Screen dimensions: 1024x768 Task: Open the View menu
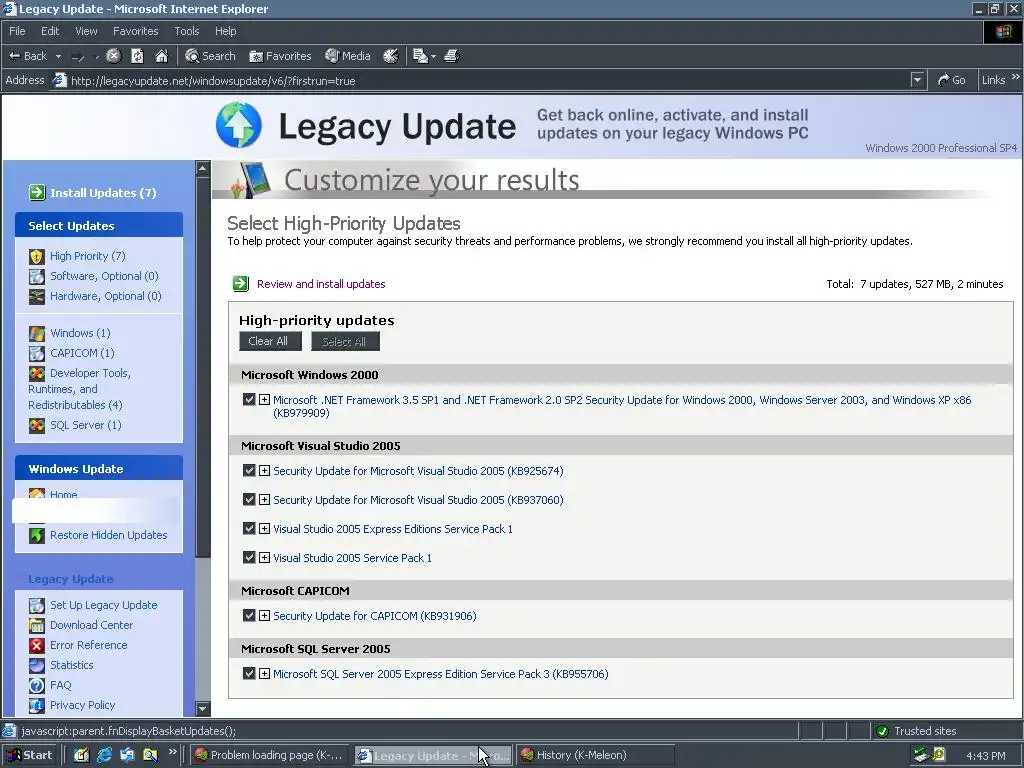click(86, 31)
